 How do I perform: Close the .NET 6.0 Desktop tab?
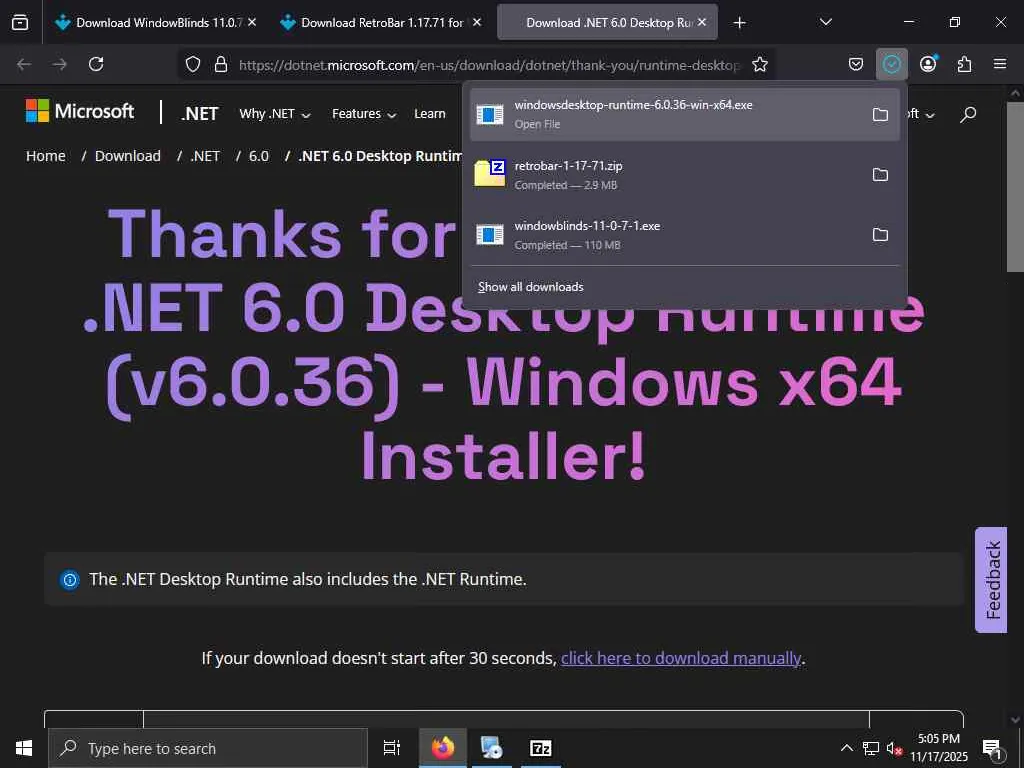702,22
